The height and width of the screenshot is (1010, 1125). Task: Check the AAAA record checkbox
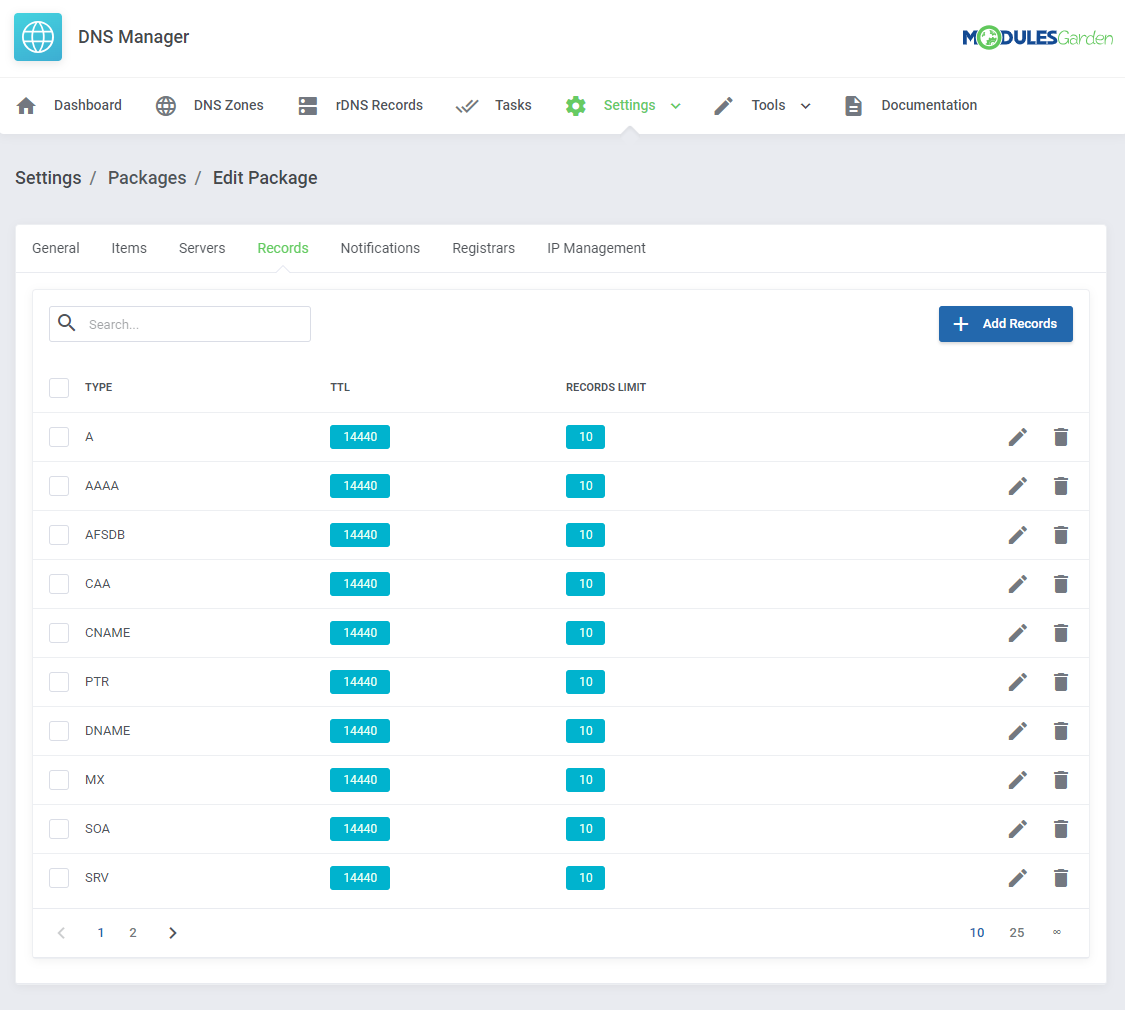click(x=59, y=486)
